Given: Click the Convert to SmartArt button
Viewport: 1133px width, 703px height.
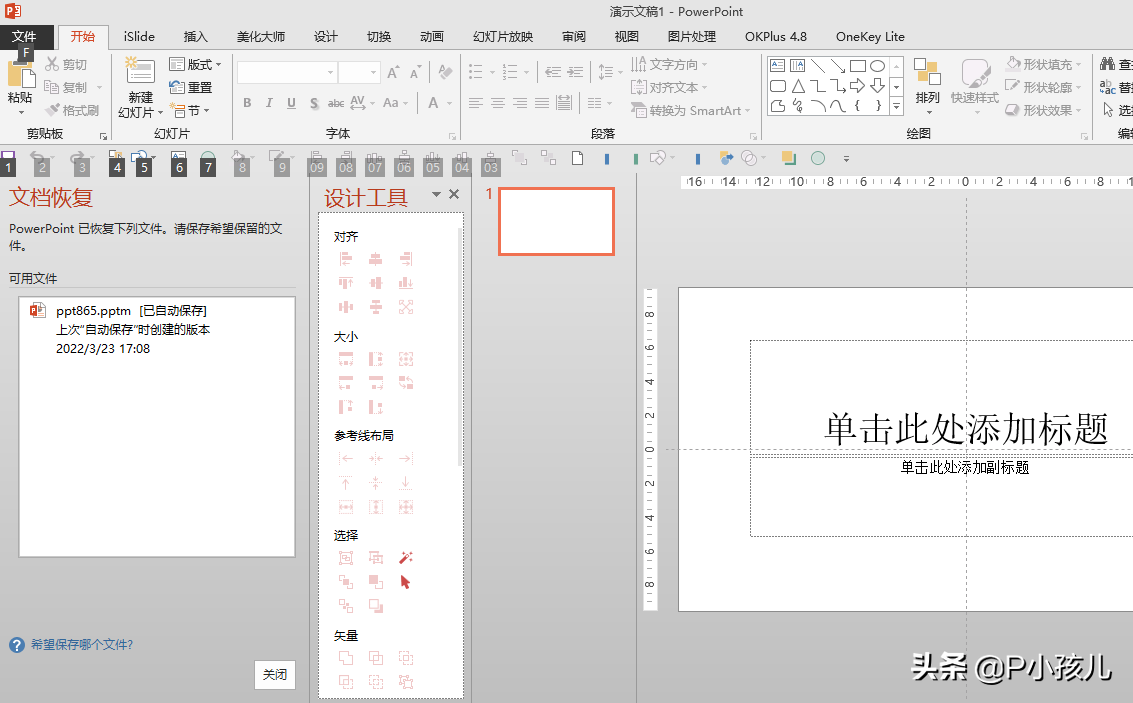Looking at the screenshot, I should coord(691,111).
